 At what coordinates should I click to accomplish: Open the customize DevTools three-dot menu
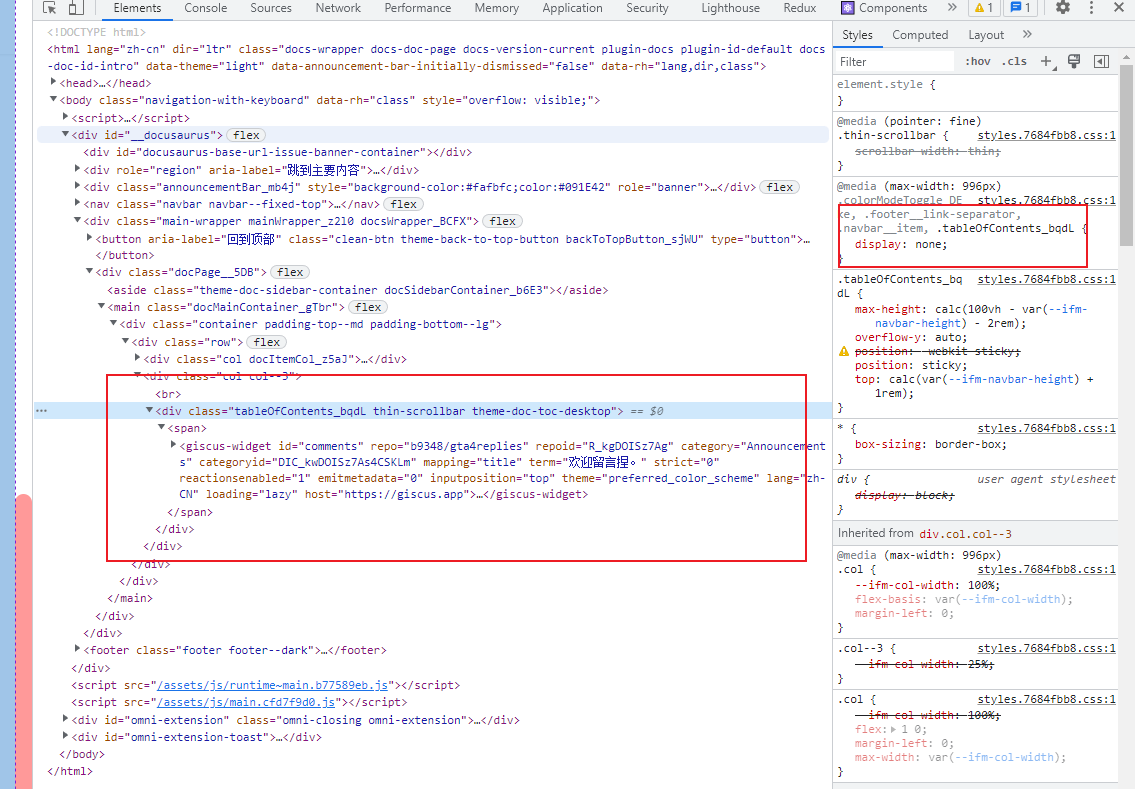1090,8
